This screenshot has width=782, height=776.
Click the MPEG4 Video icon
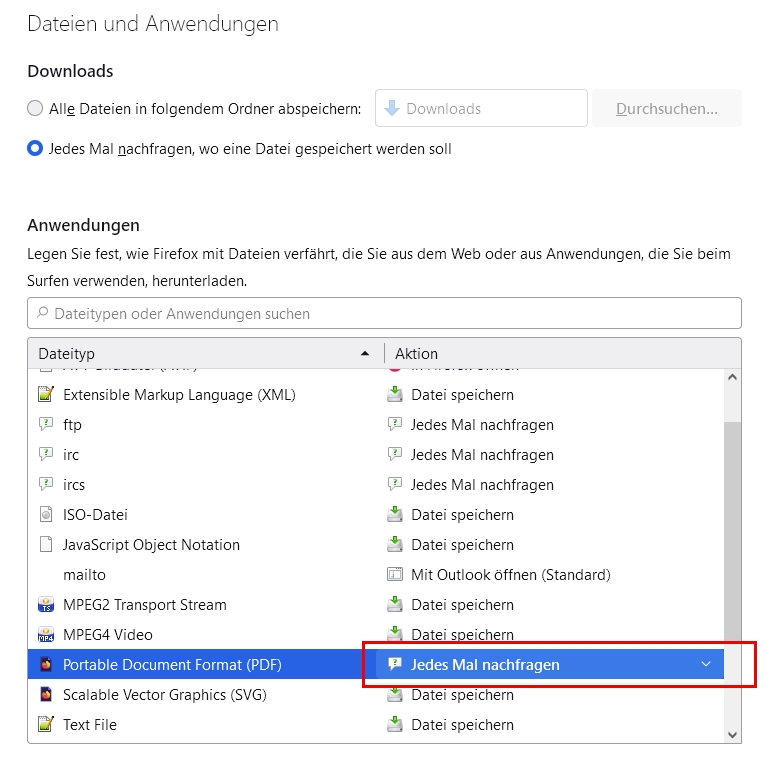tap(45, 635)
